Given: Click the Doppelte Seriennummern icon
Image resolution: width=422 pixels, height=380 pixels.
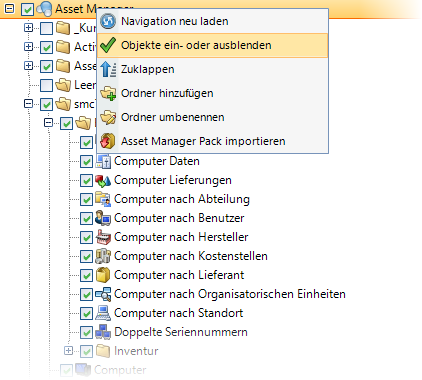Looking at the screenshot, I should [103, 332].
